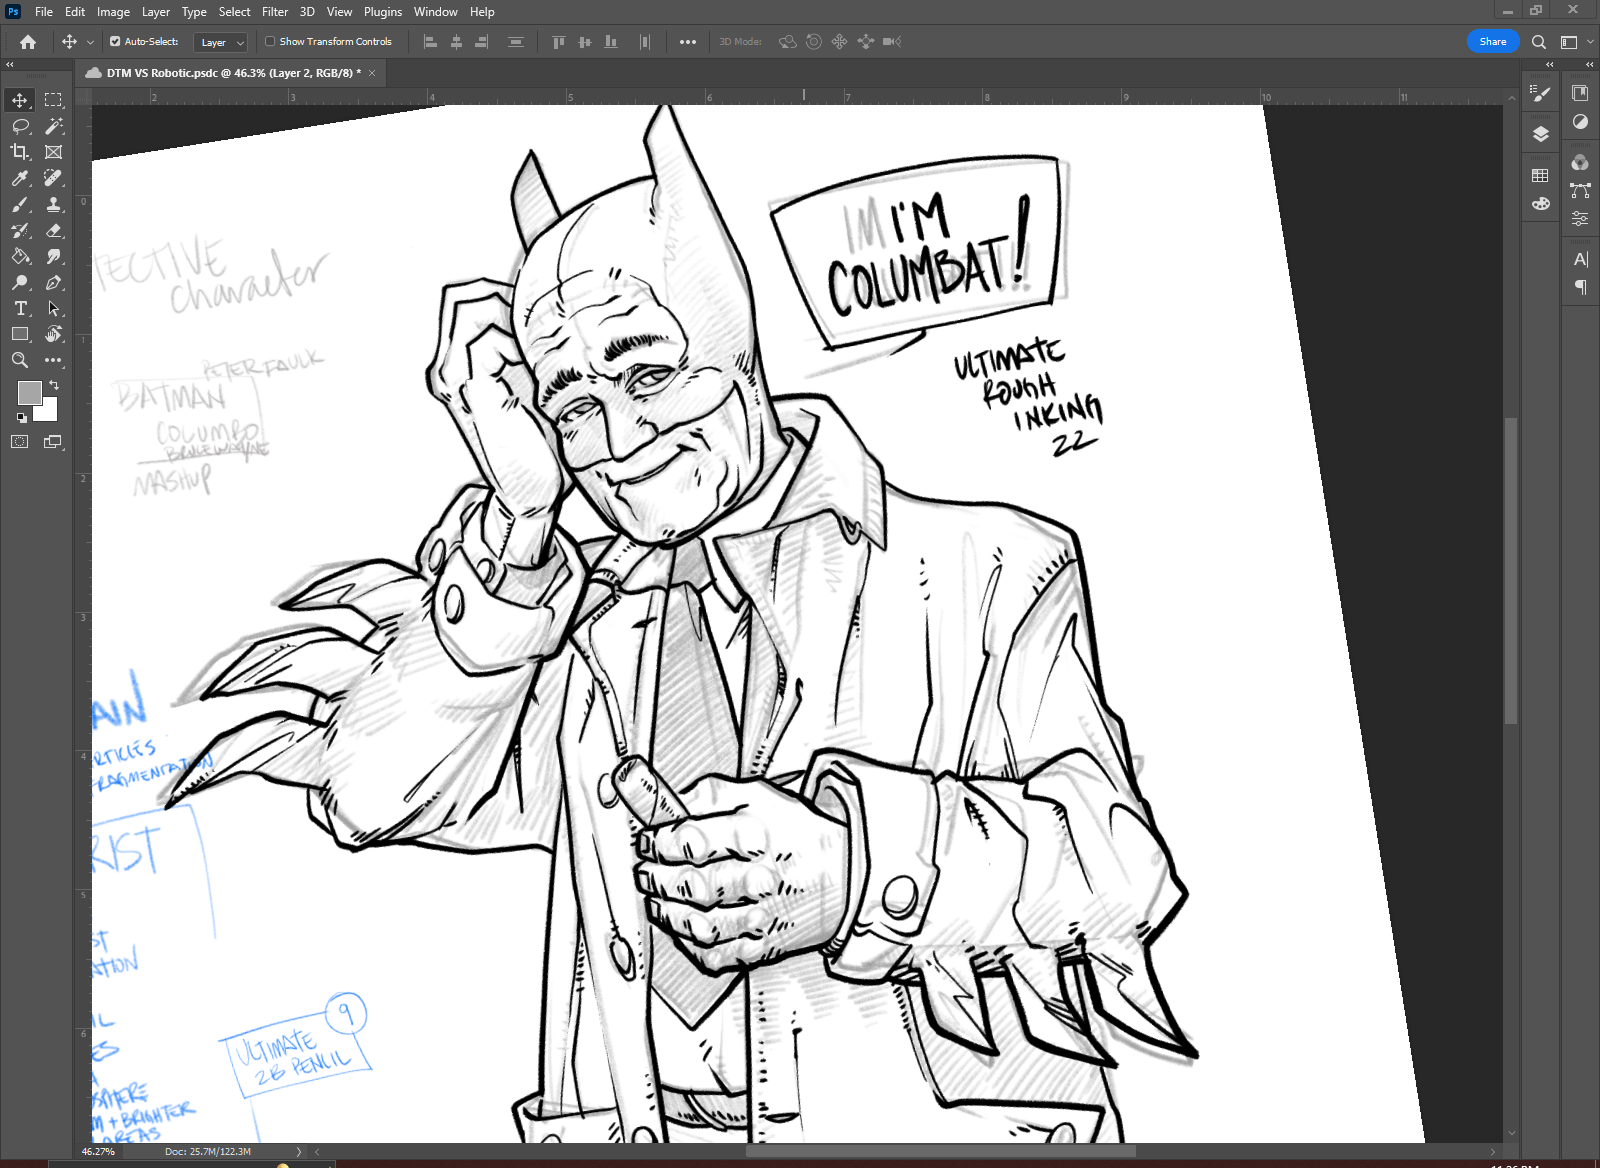Open the Character panel icon
The image size is (1600, 1168).
click(1580, 260)
